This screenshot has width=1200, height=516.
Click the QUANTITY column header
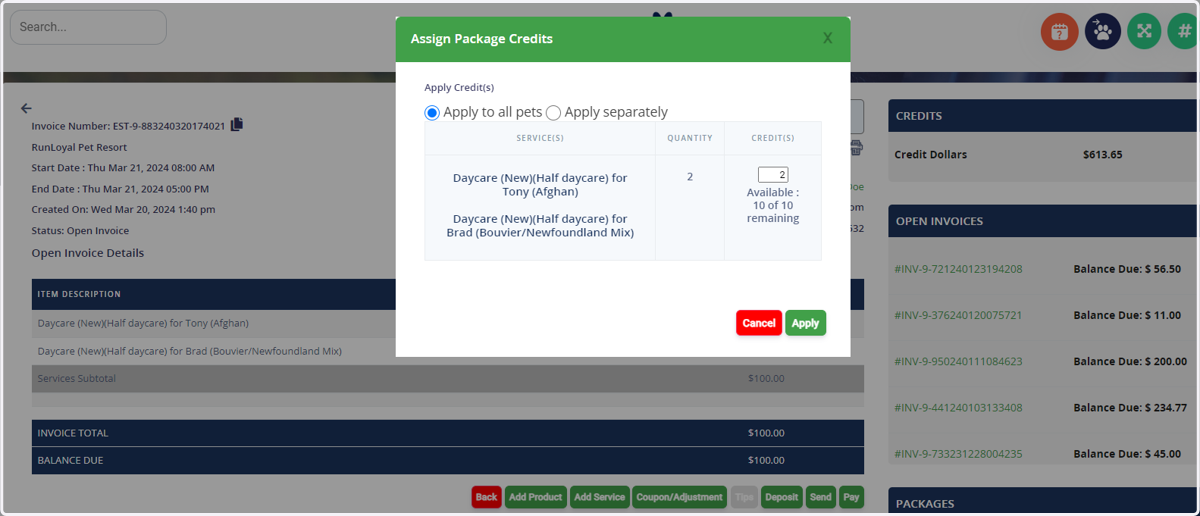690,138
